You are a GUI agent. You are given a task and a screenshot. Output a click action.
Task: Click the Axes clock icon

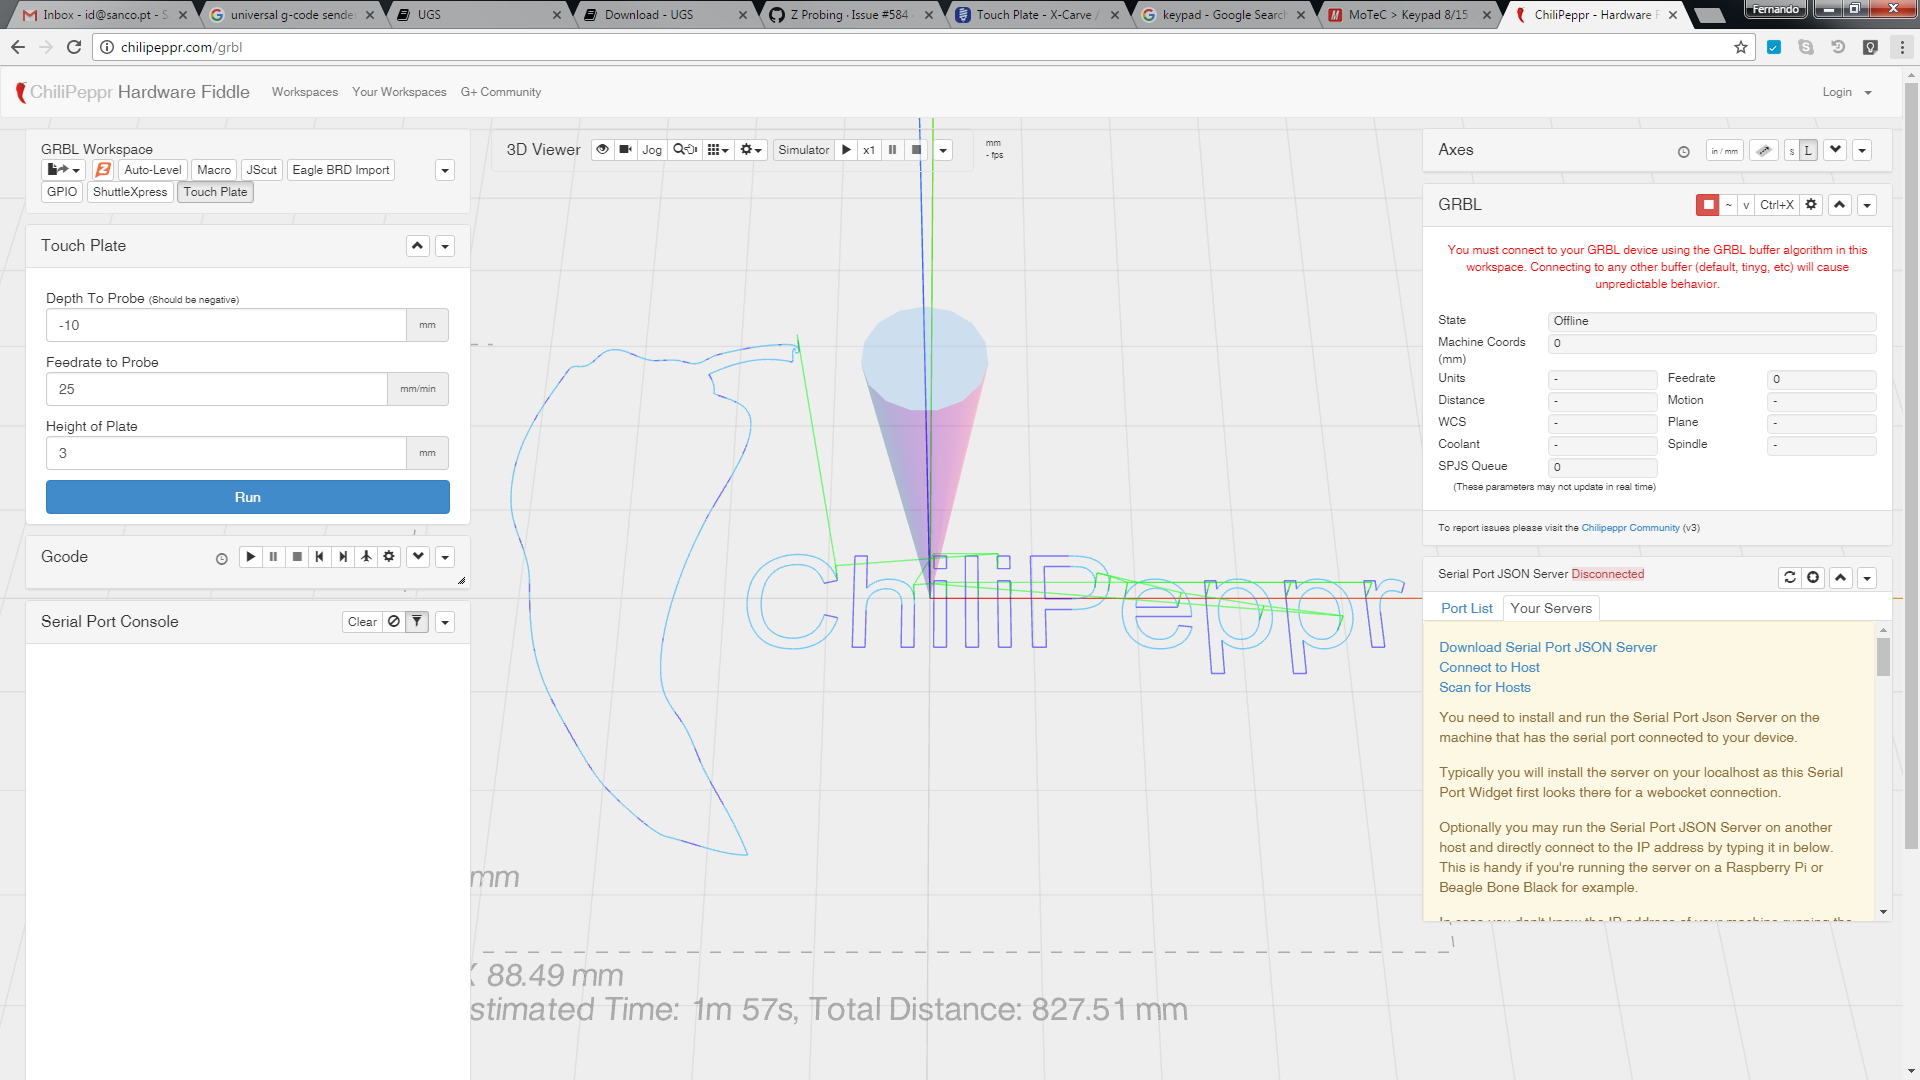[x=1684, y=152]
